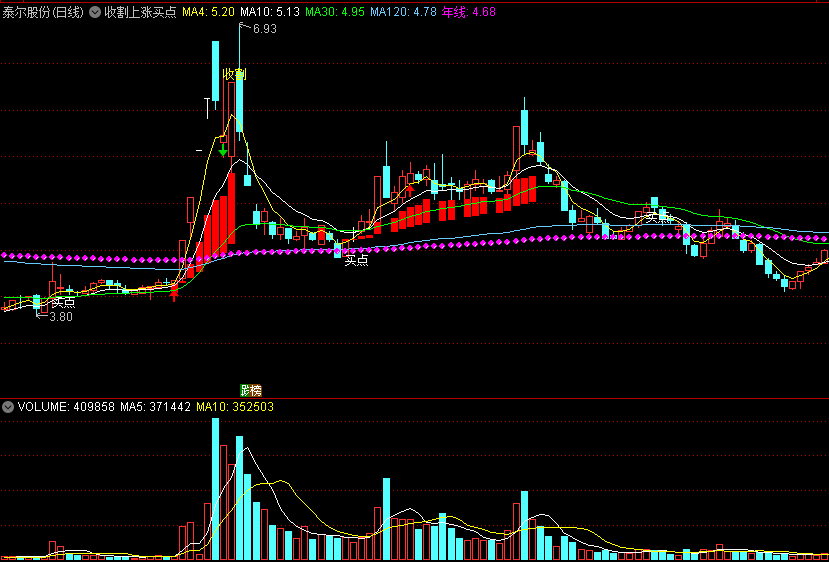Image resolution: width=829 pixels, height=562 pixels.
Task: Click the yellow 收割 signal marker
Action: 235,74
